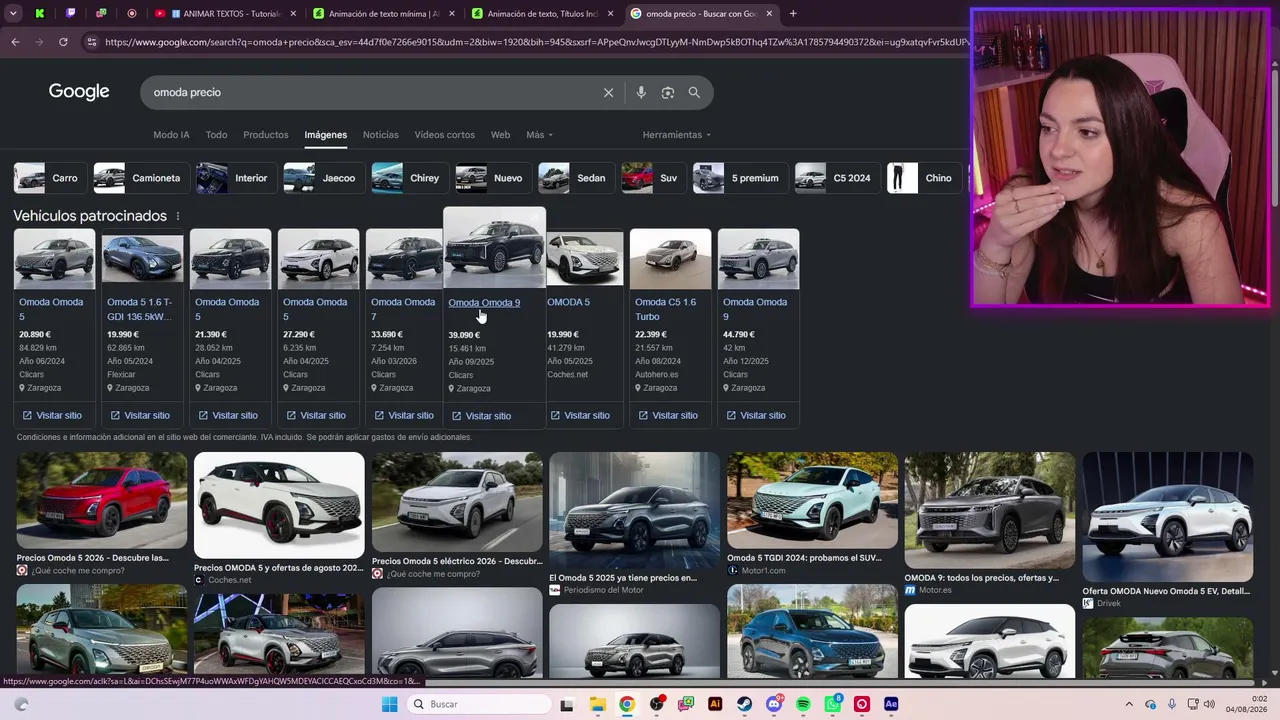Open Adobe Illustrator from the taskbar
The height and width of the screenshot is (720, 1280).
pos(715,704)
